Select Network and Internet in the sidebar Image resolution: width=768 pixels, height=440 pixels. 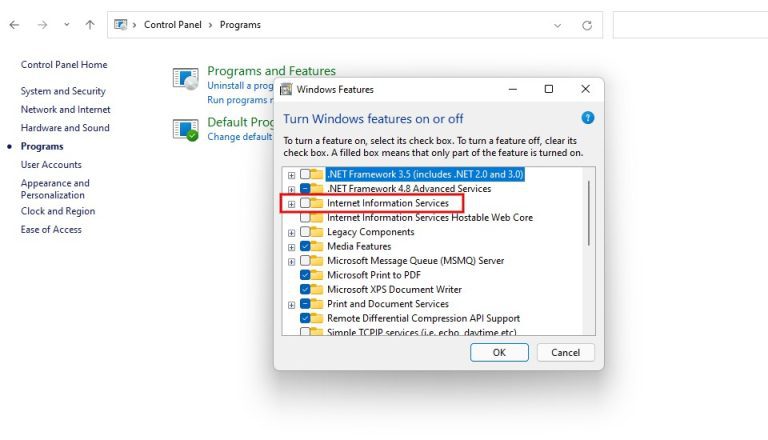point(65,109)
